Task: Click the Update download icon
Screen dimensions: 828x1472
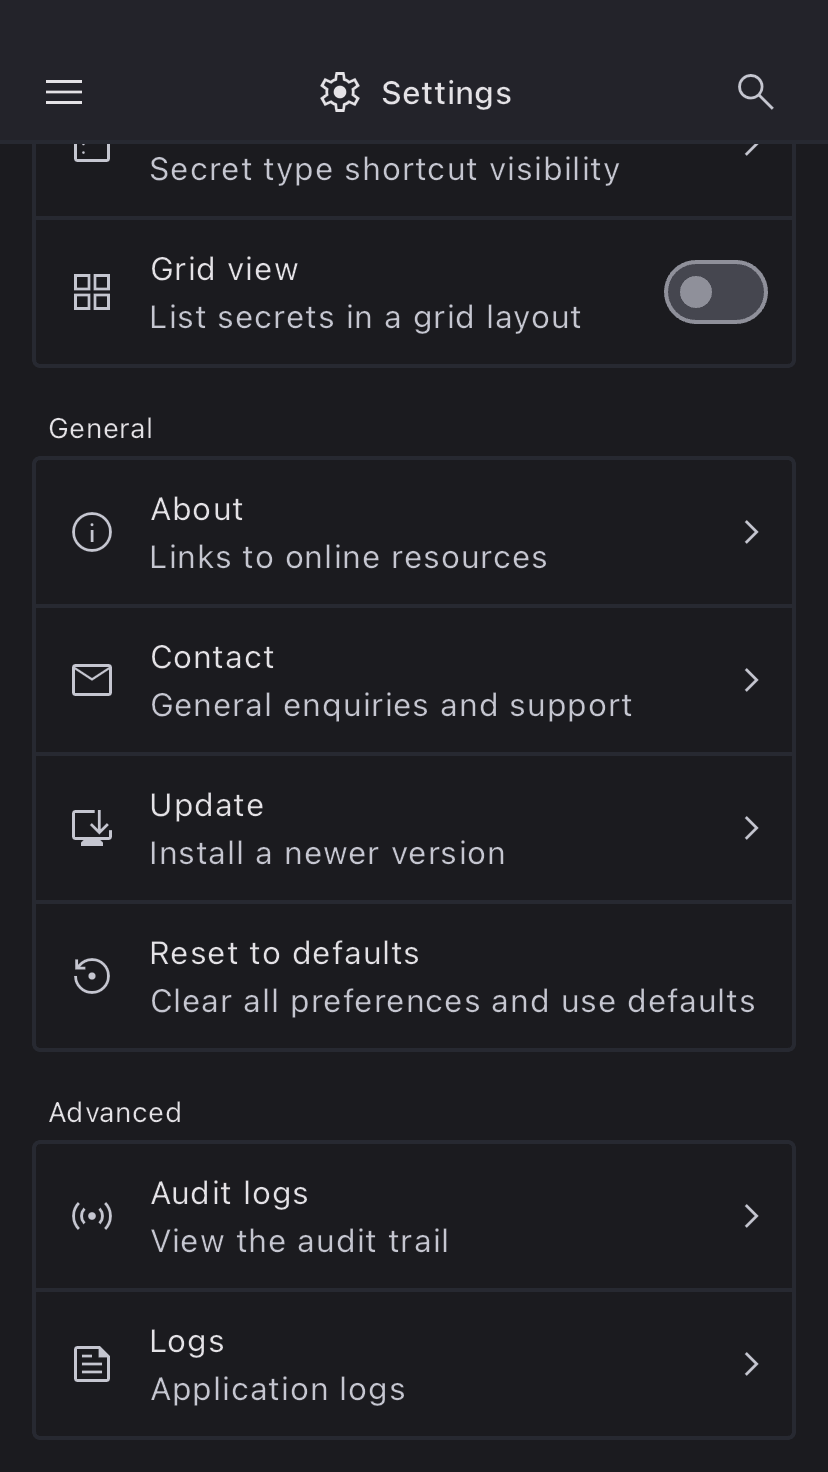Action: [92, 828]
